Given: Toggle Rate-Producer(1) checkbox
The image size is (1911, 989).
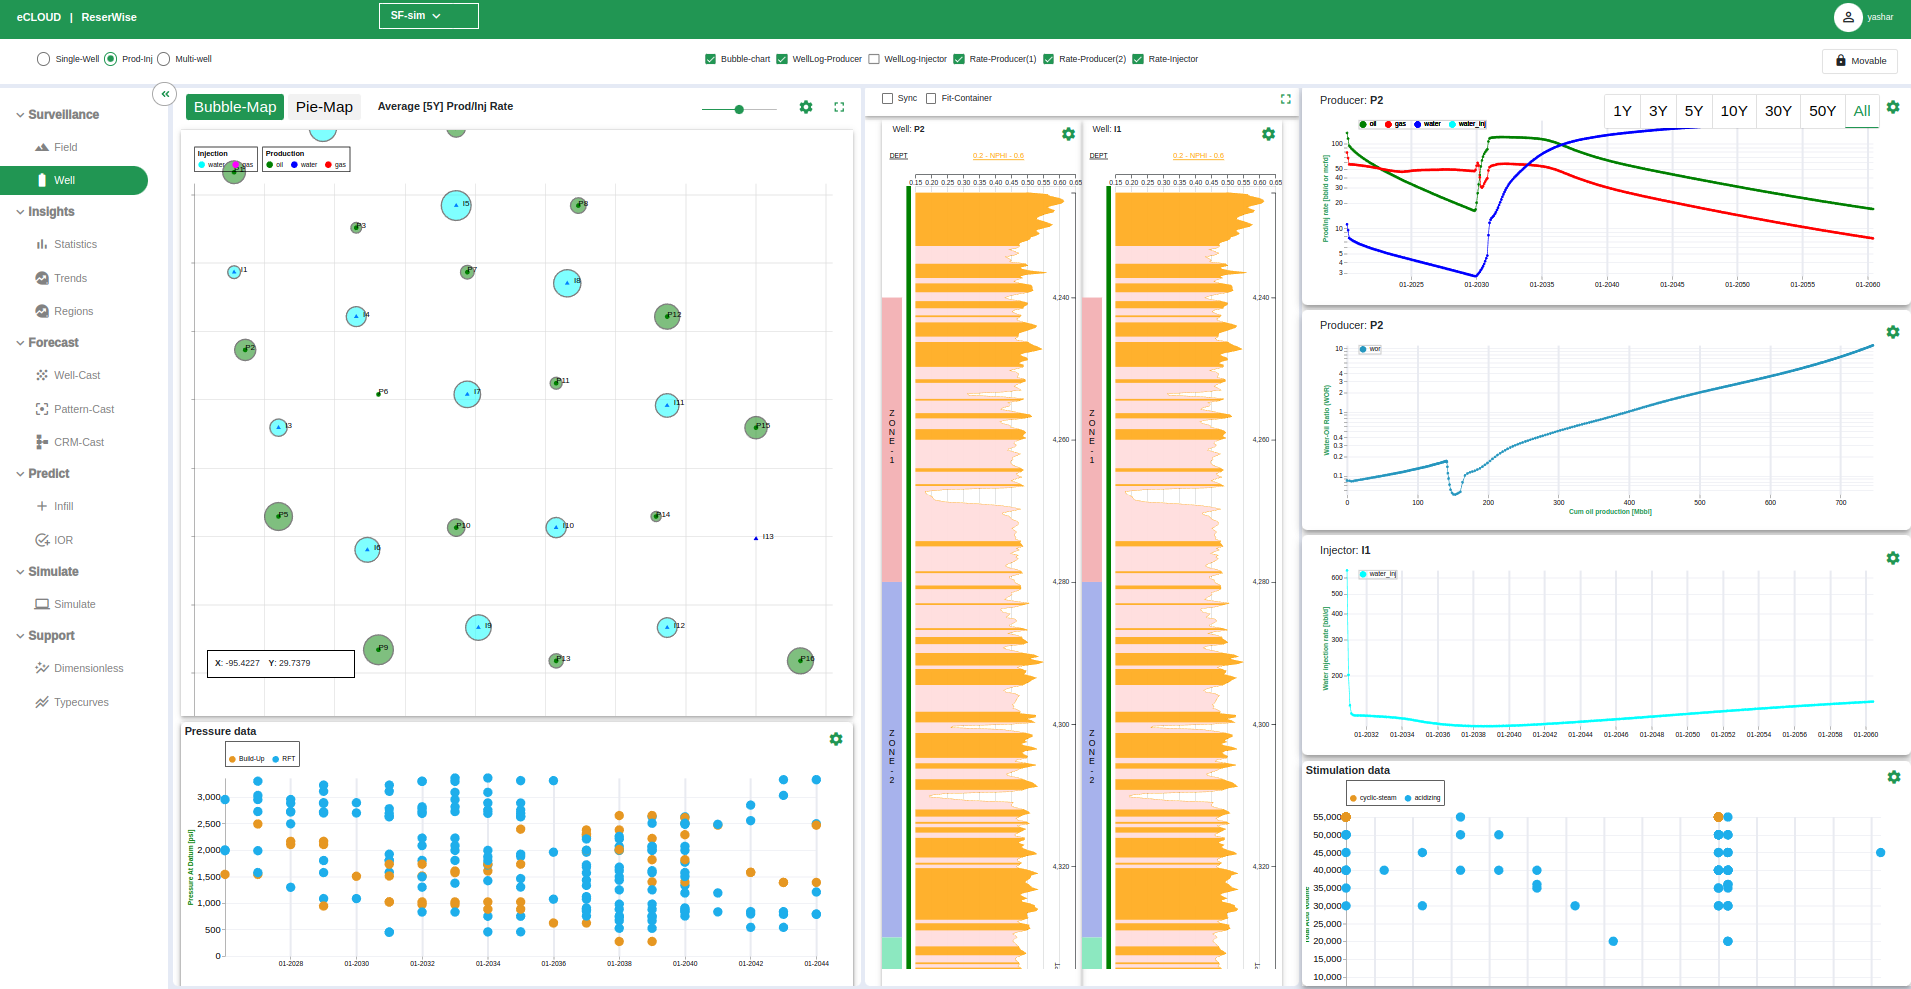Looking at the screenshot, I should coord(959,59).
